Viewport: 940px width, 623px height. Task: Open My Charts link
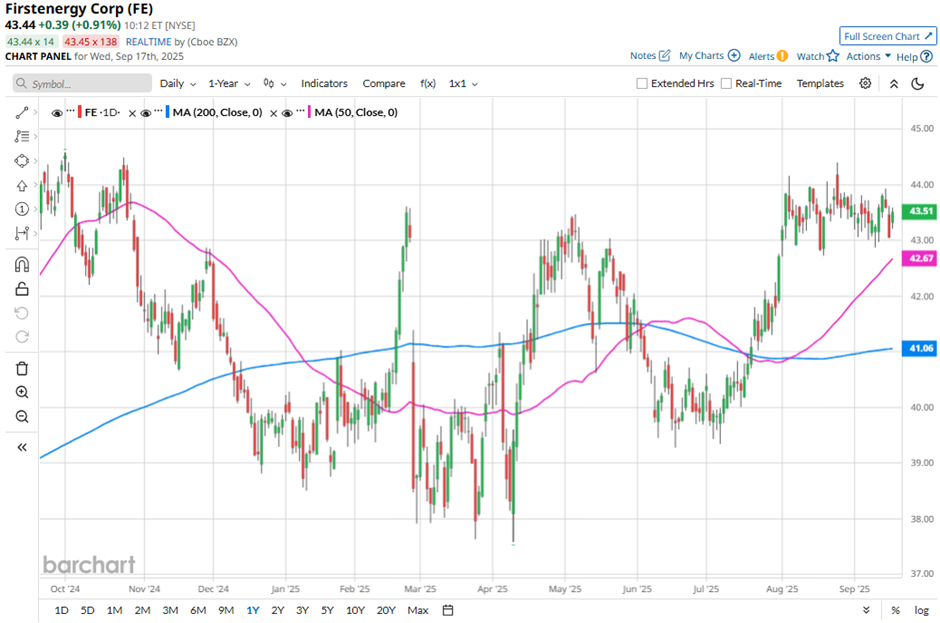pyautogui.click(x=709, y=56)
